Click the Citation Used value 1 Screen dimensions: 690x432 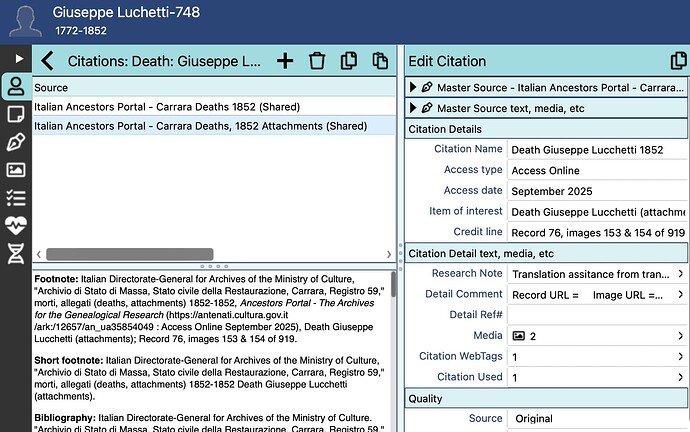click(x=515, y=377)
